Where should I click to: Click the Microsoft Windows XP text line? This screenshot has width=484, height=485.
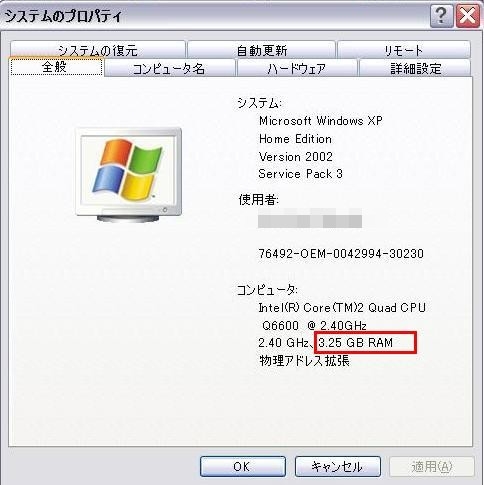pos(321,120)
